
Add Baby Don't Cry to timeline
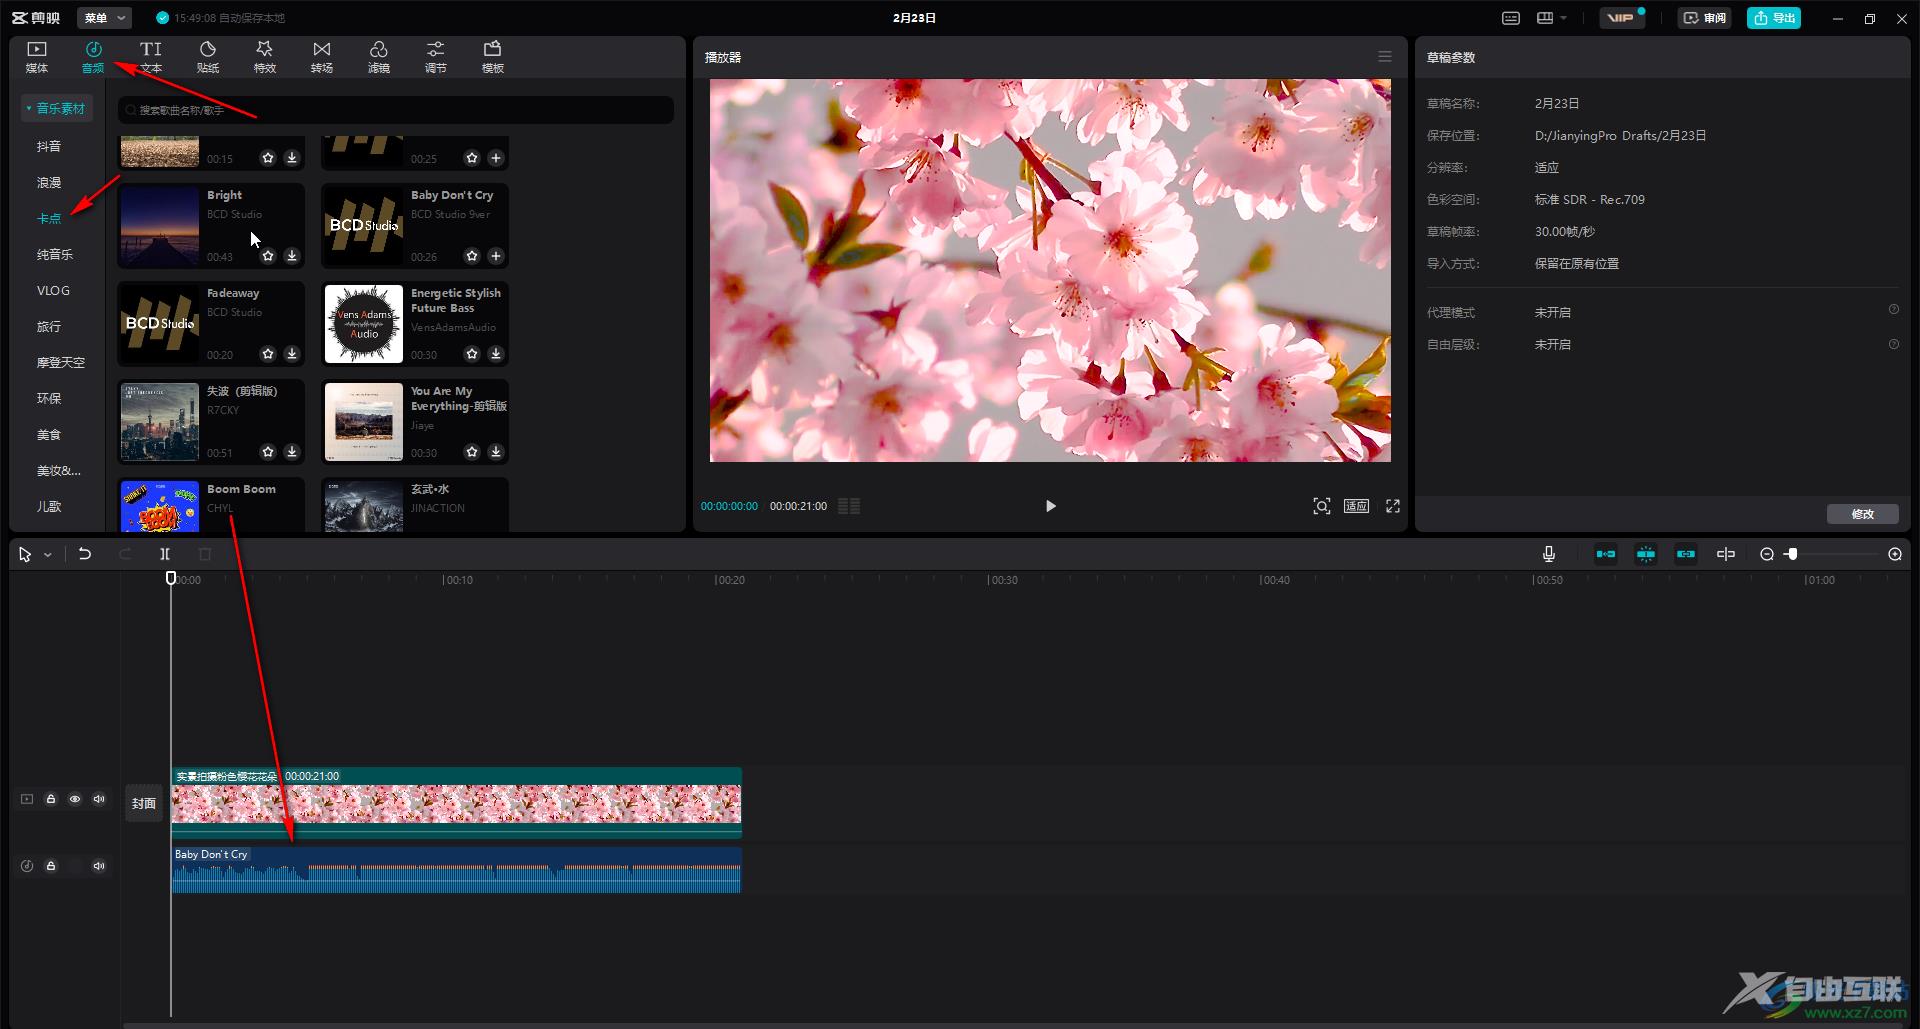tap(496, 256)
